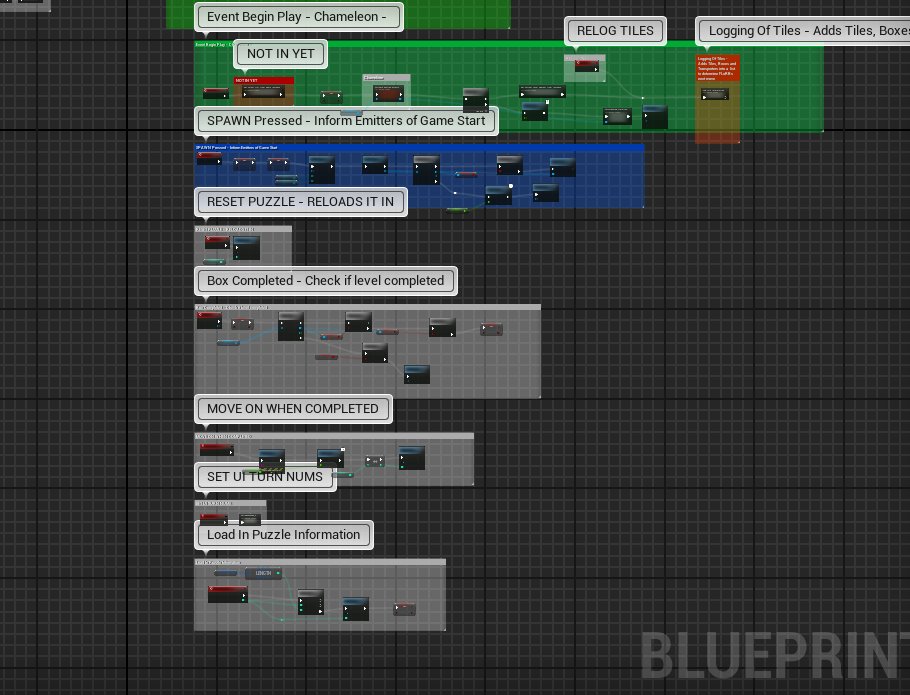Select the red event node in Load In Puzzle box

pos(228,594)
